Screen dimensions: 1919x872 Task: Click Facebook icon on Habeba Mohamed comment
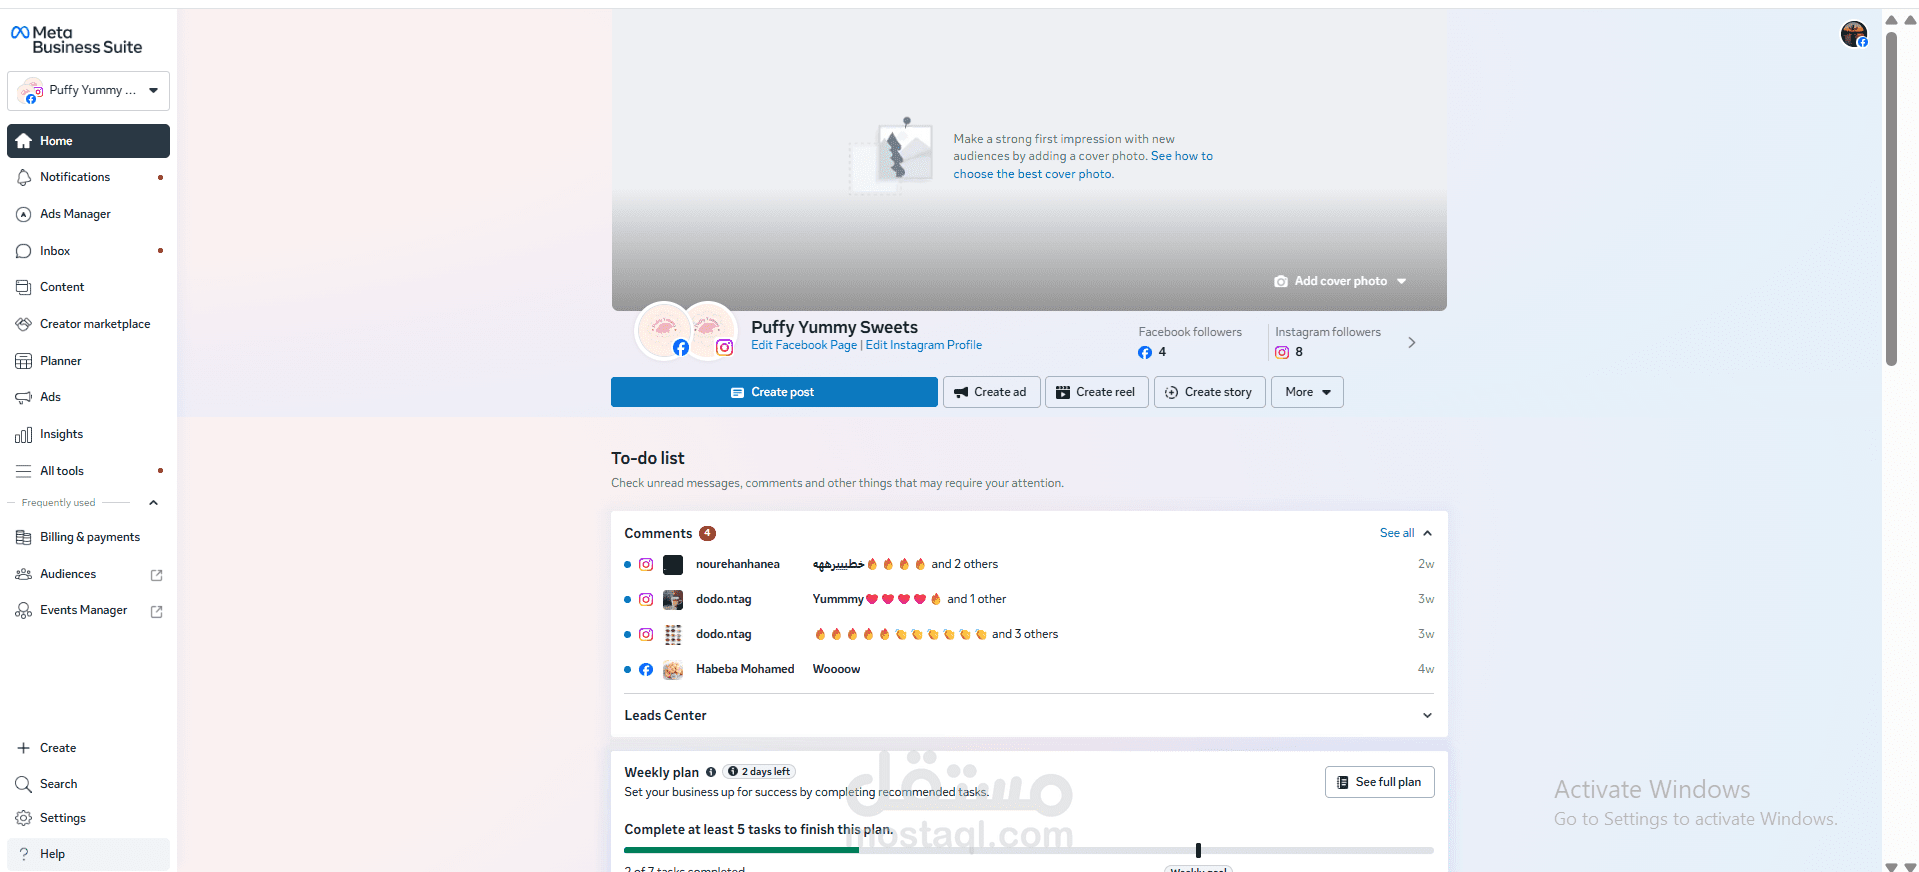(x=646, y=669)
